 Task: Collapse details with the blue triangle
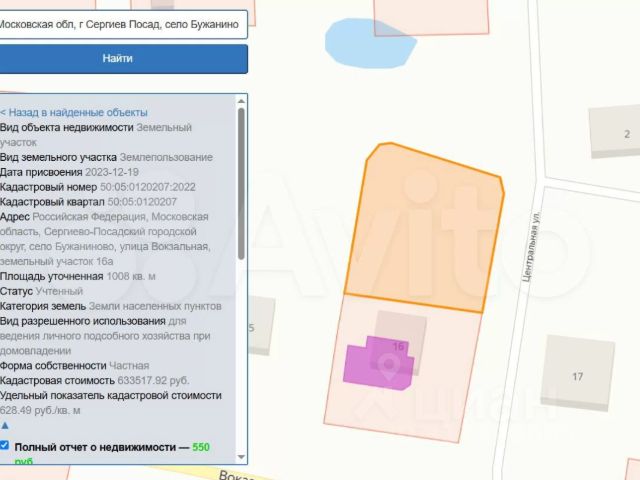click(5, 426)
